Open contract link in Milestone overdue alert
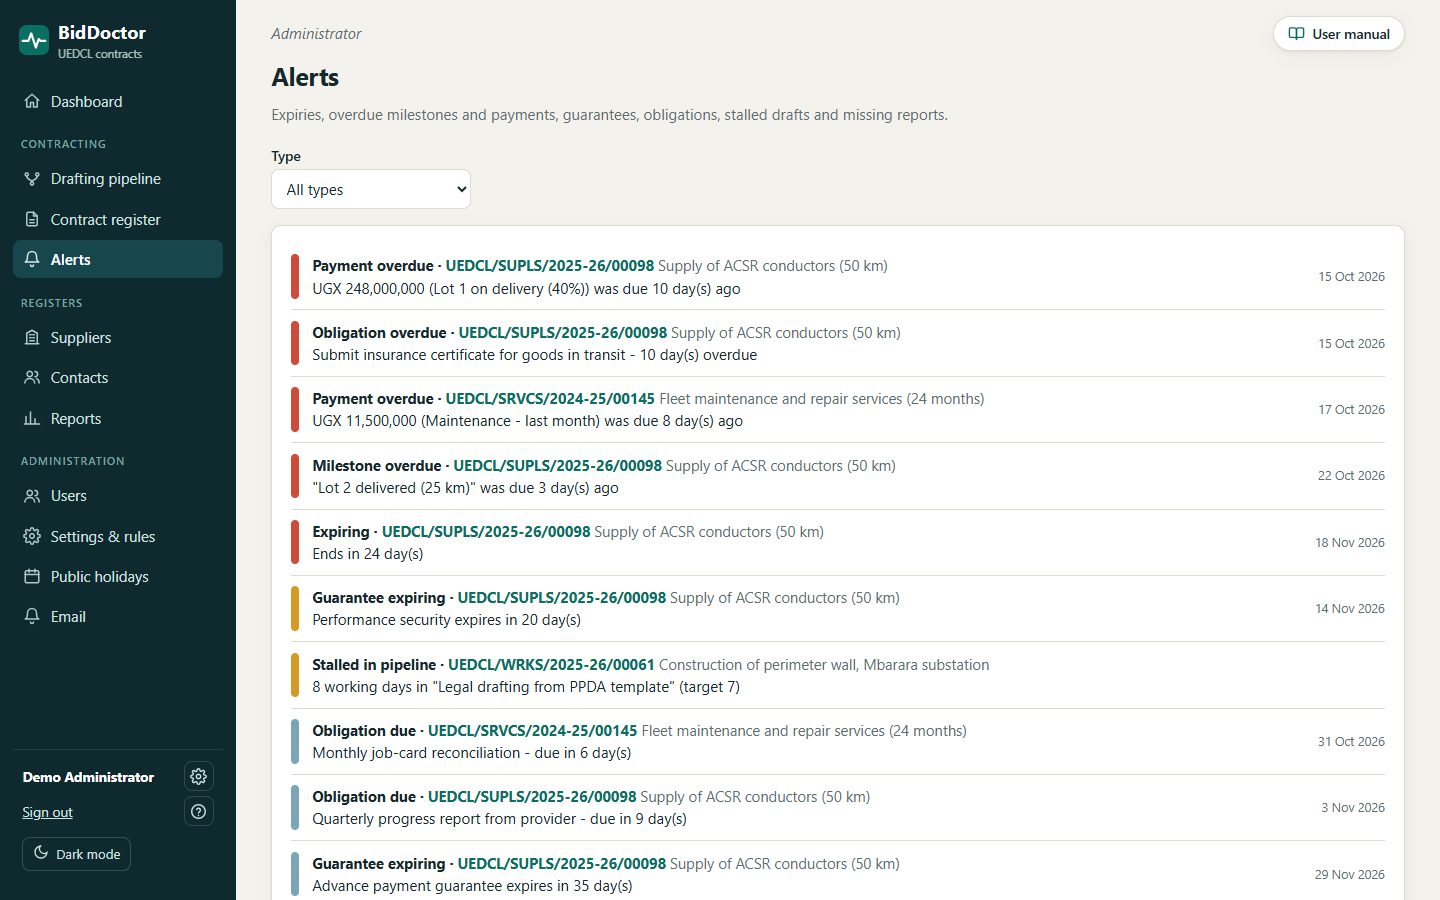The height and width of the screenshot is (900, 1440). click(558, 465)
